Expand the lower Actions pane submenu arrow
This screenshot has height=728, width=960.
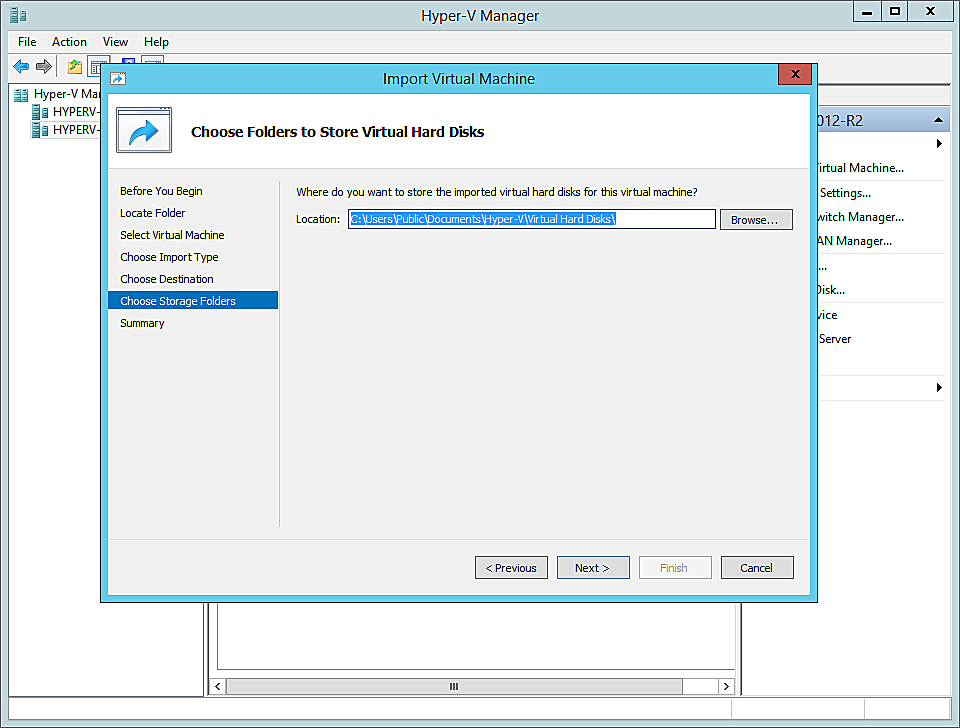pos(939,388)
